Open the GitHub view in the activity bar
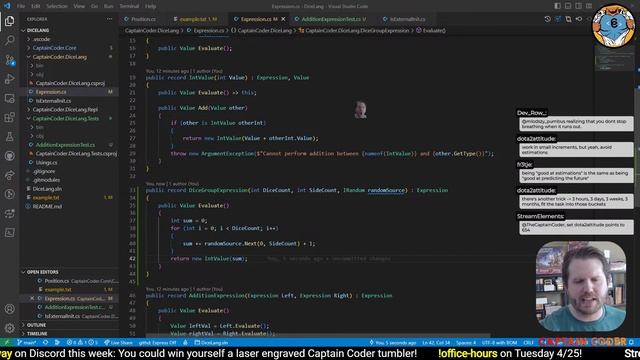 (x=9, y=156)
